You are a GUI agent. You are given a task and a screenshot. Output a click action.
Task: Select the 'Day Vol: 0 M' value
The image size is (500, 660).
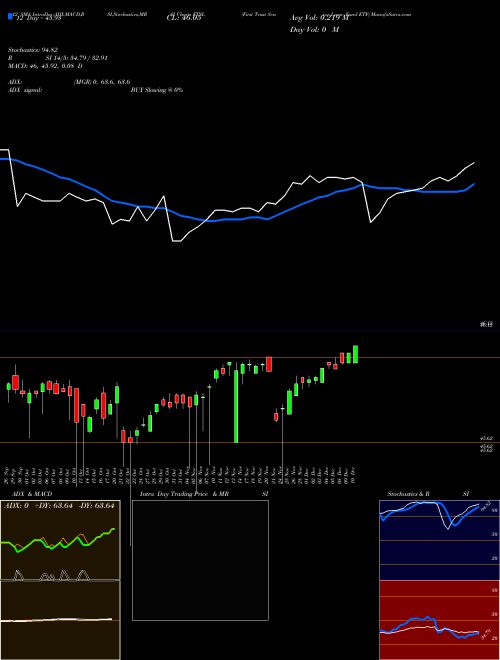(x=314, y=29)
